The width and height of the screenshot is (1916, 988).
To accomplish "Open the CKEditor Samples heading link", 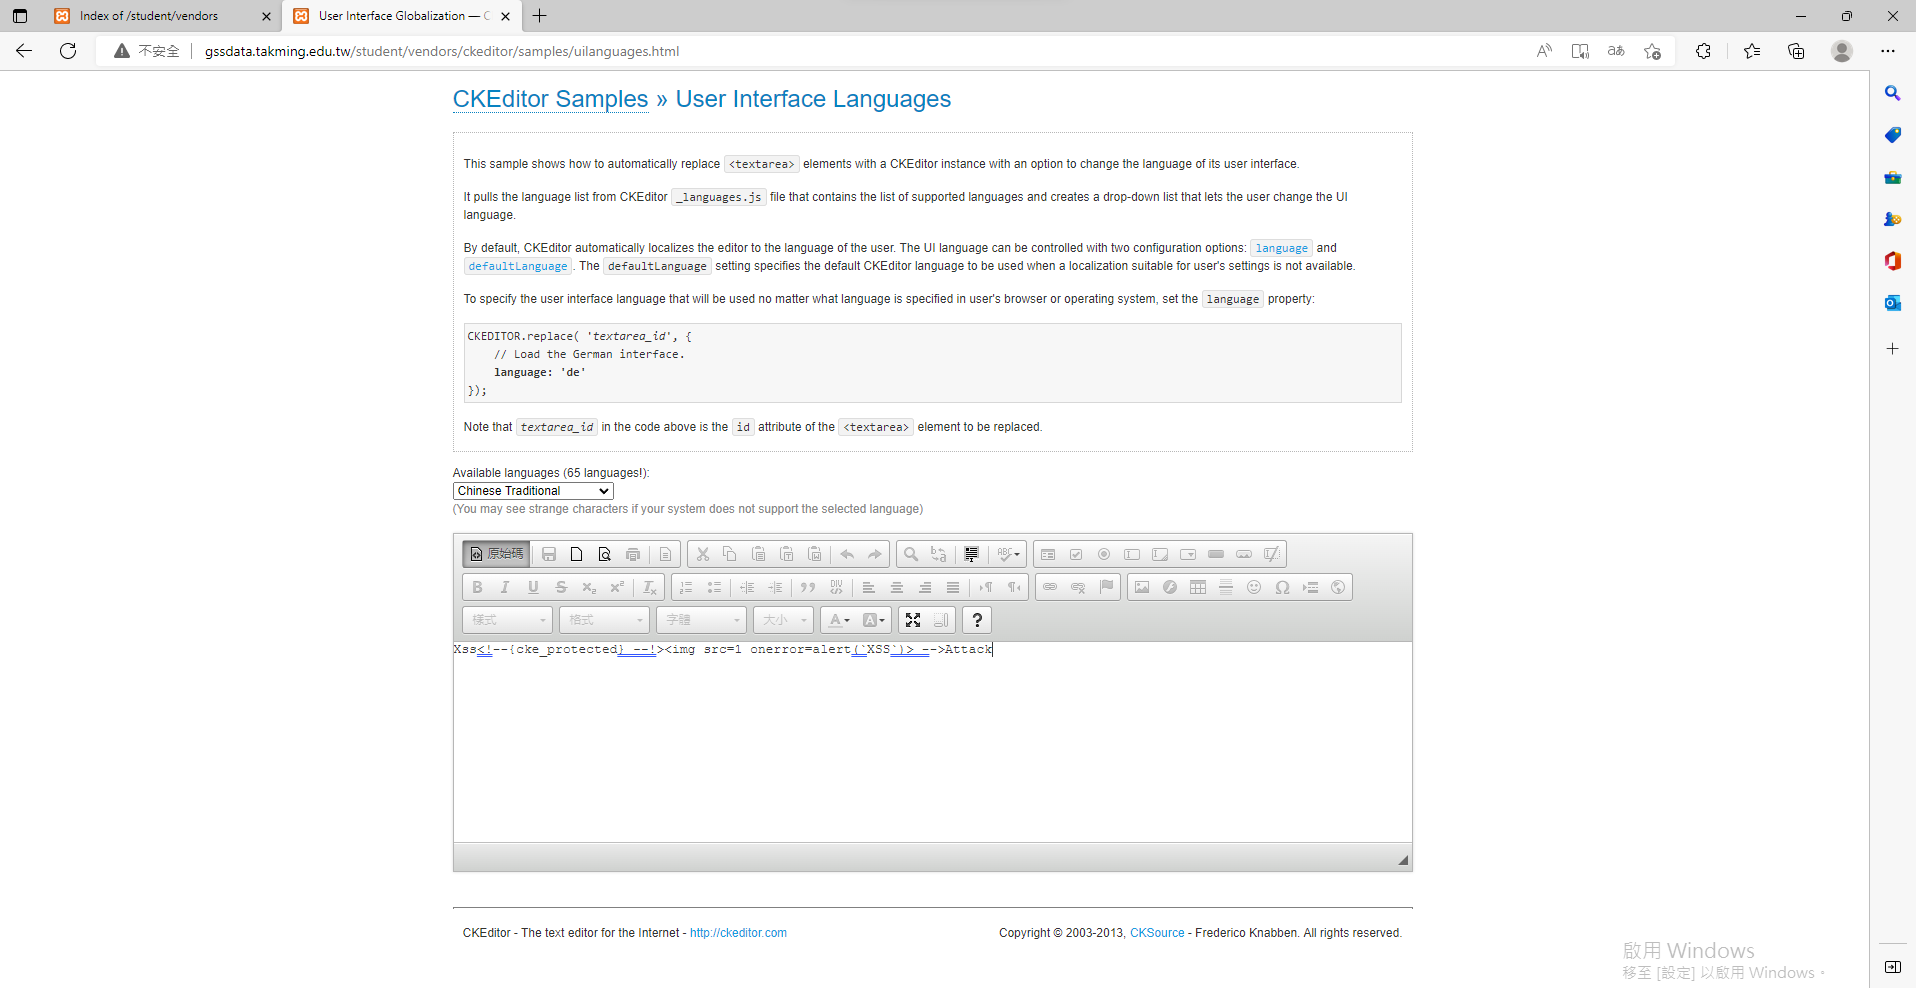I will (x=551, y=99).
